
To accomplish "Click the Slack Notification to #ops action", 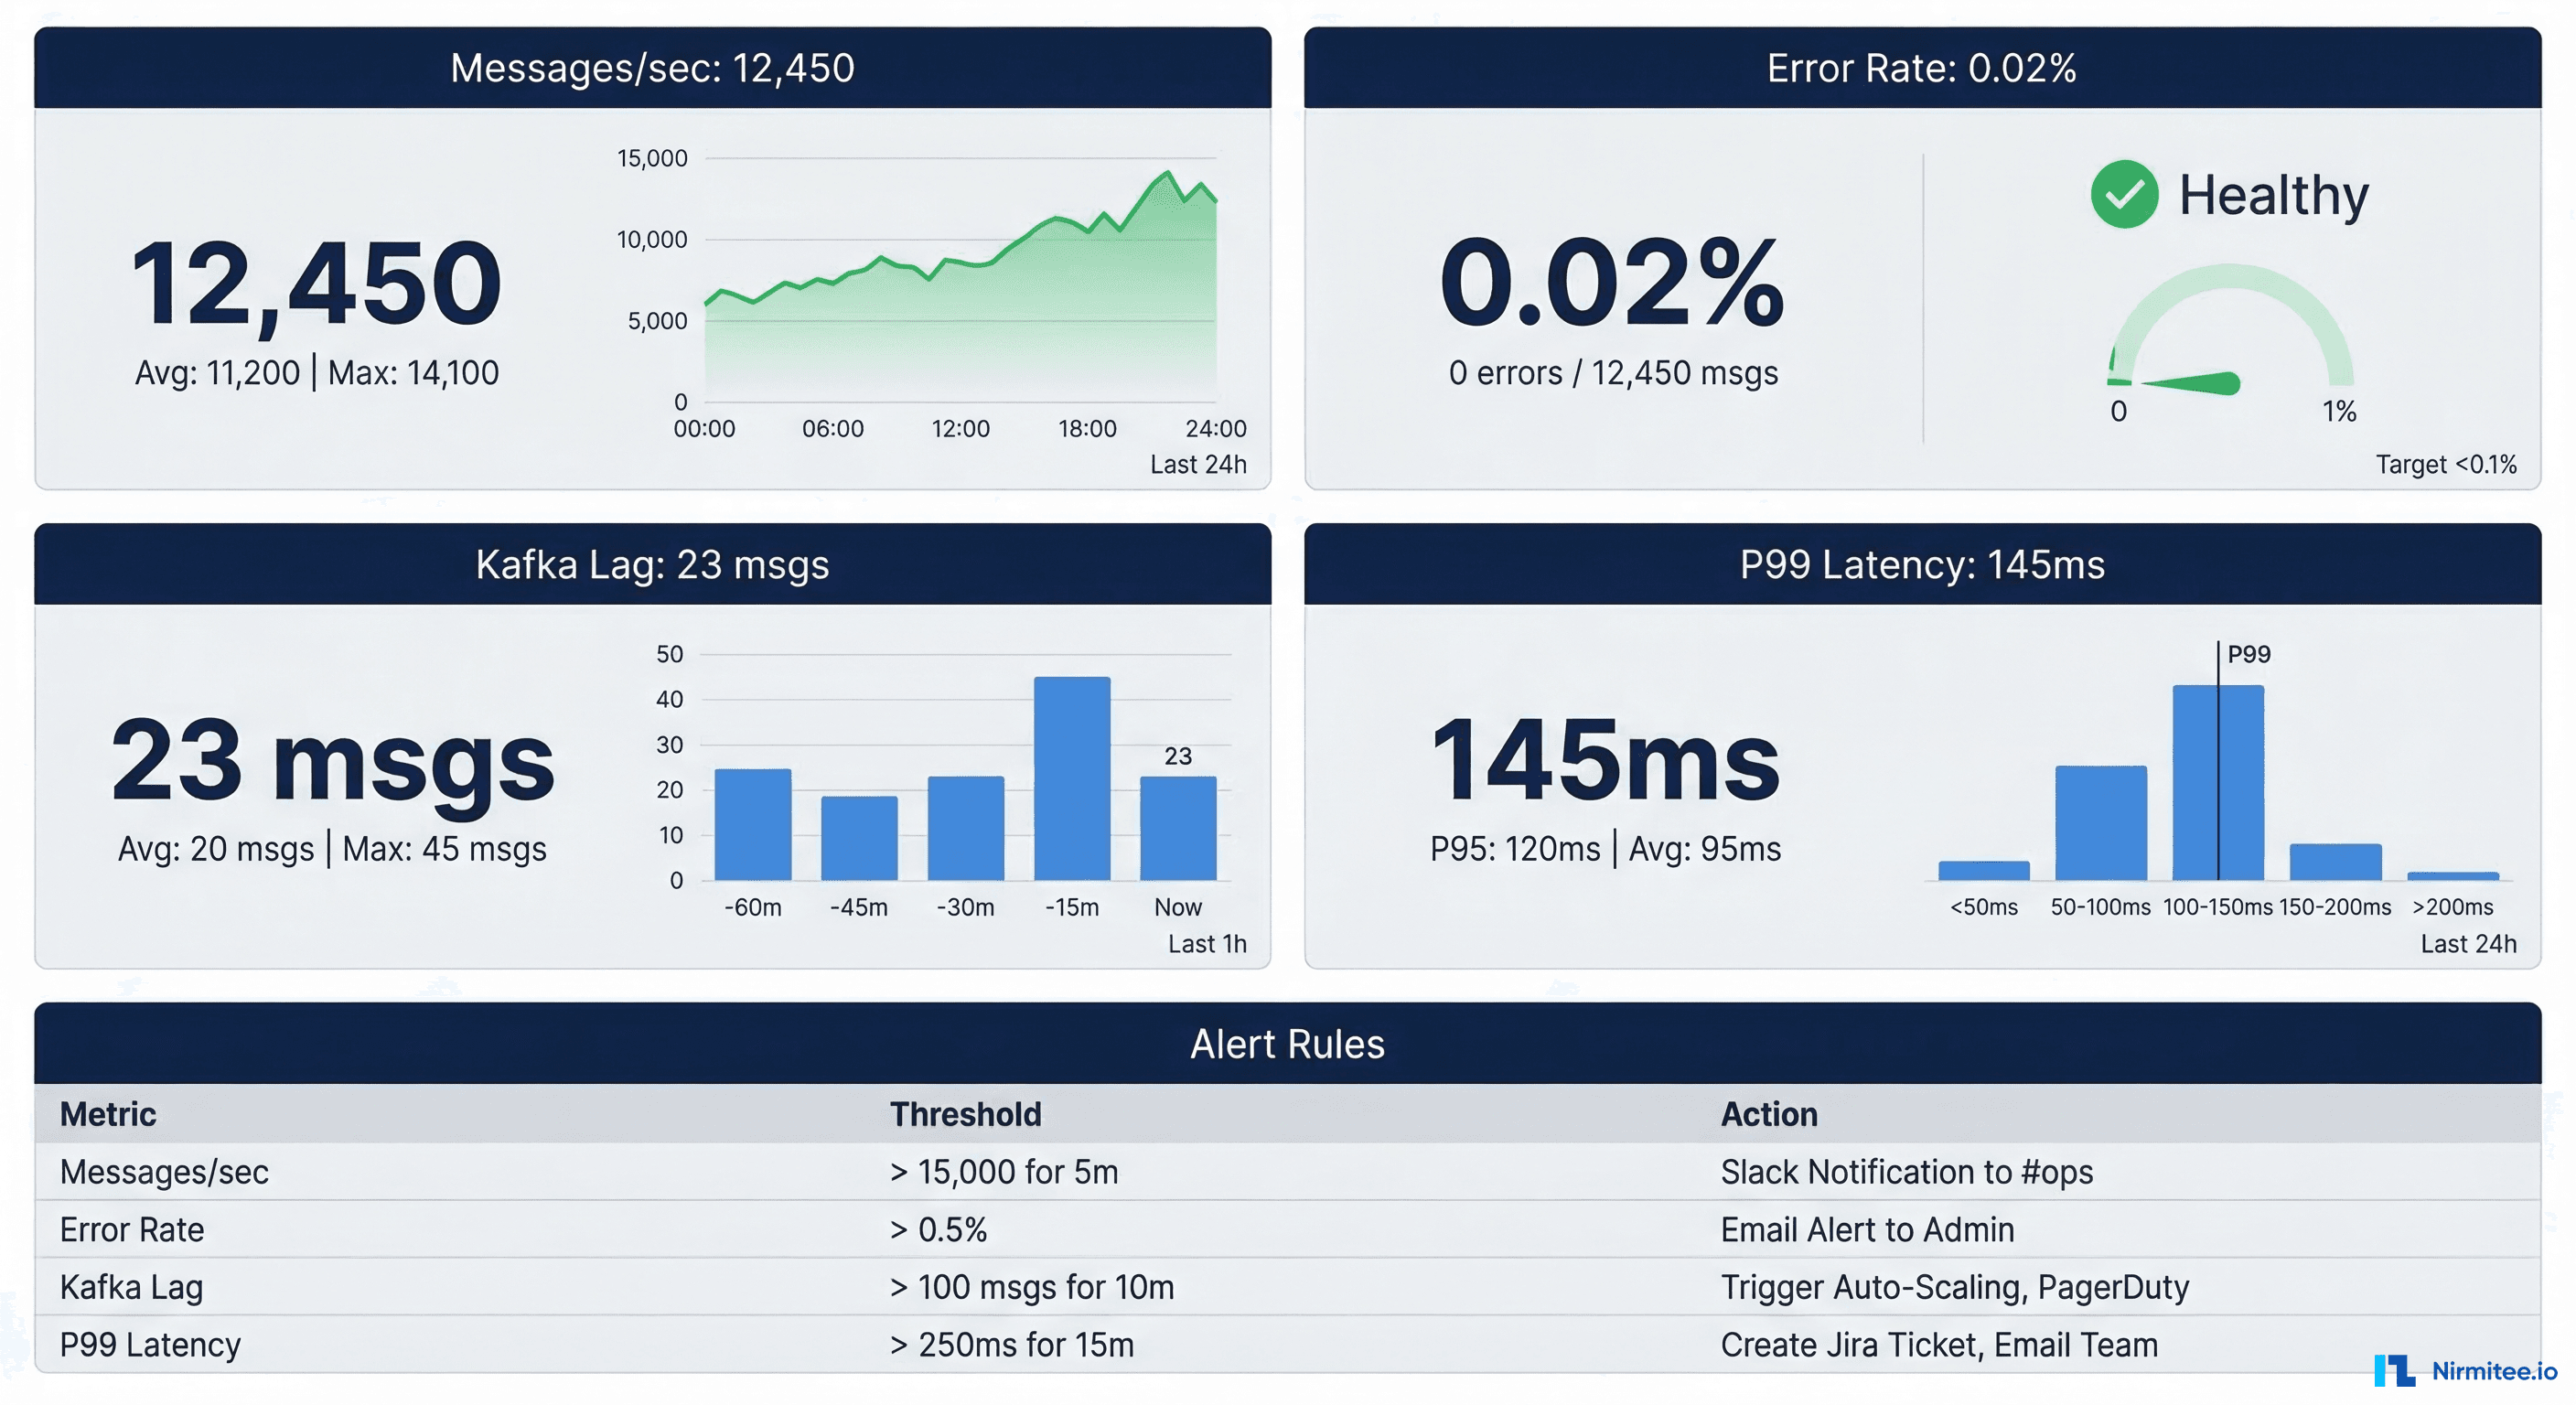I will pos(1909,1172).
